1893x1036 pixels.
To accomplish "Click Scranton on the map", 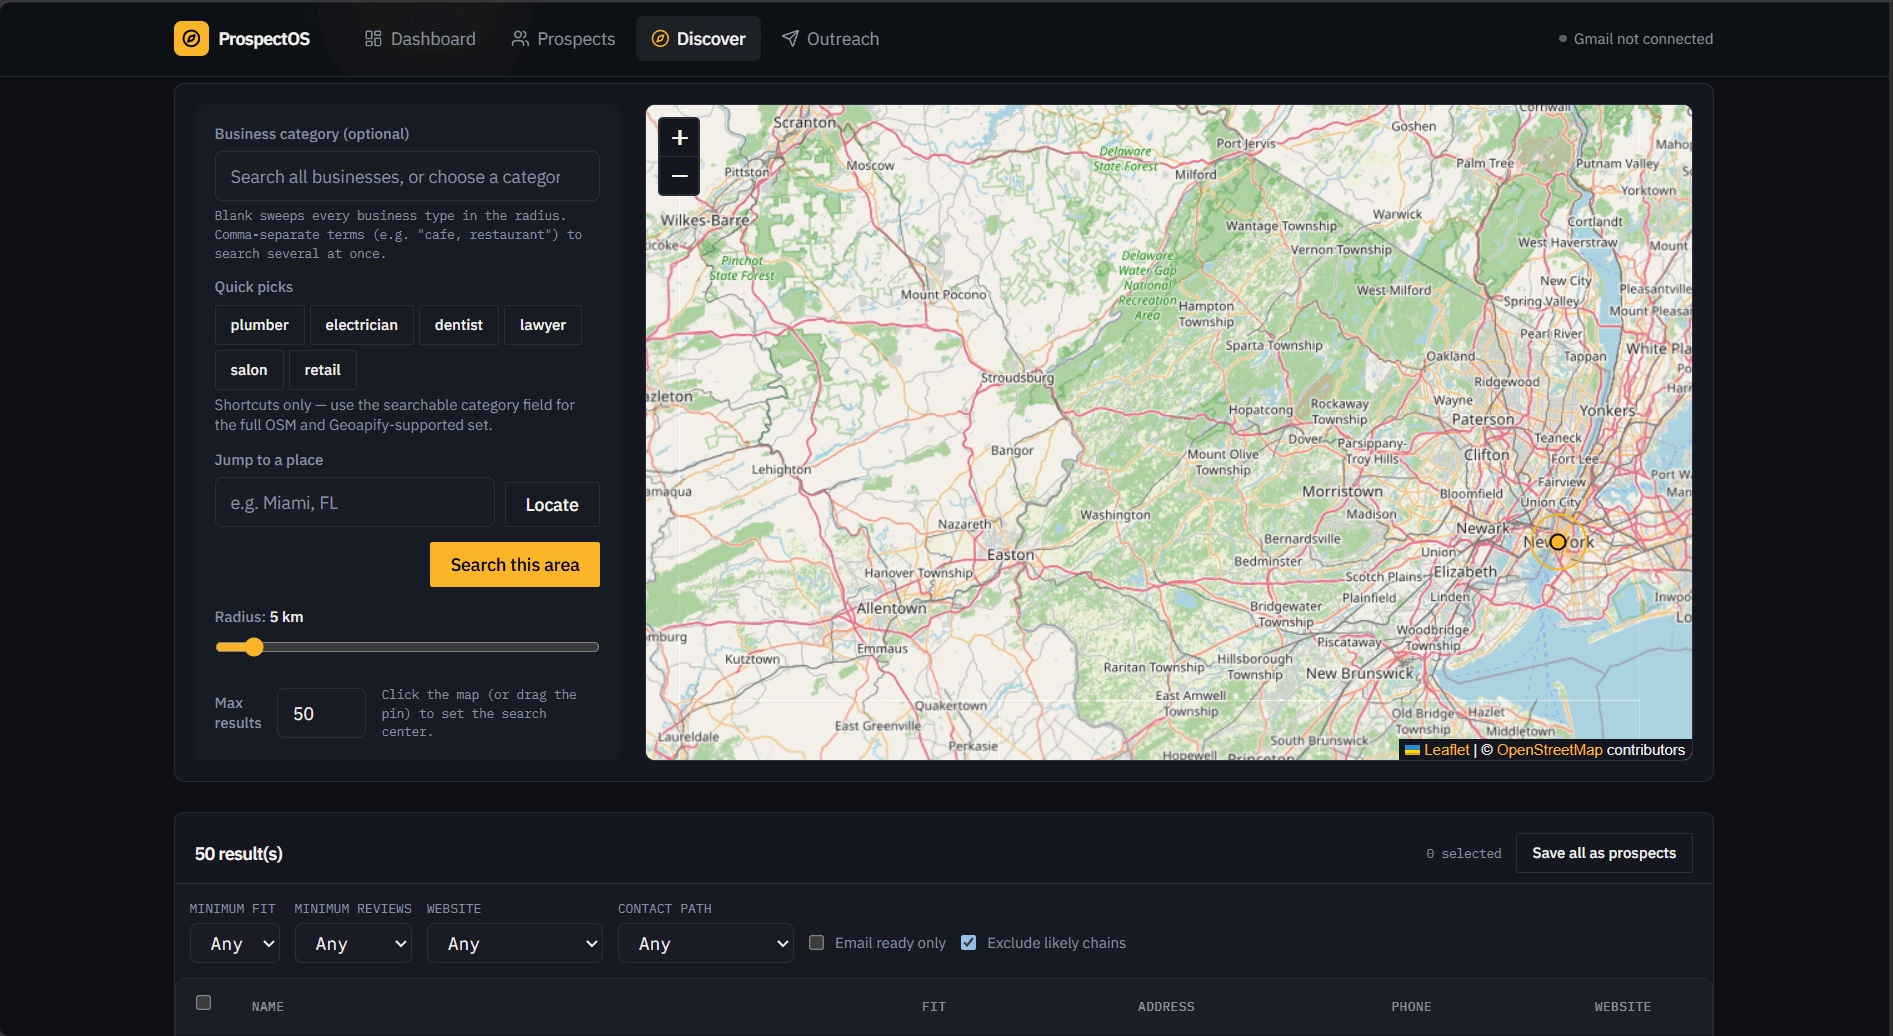I will [x=804, y=122].
